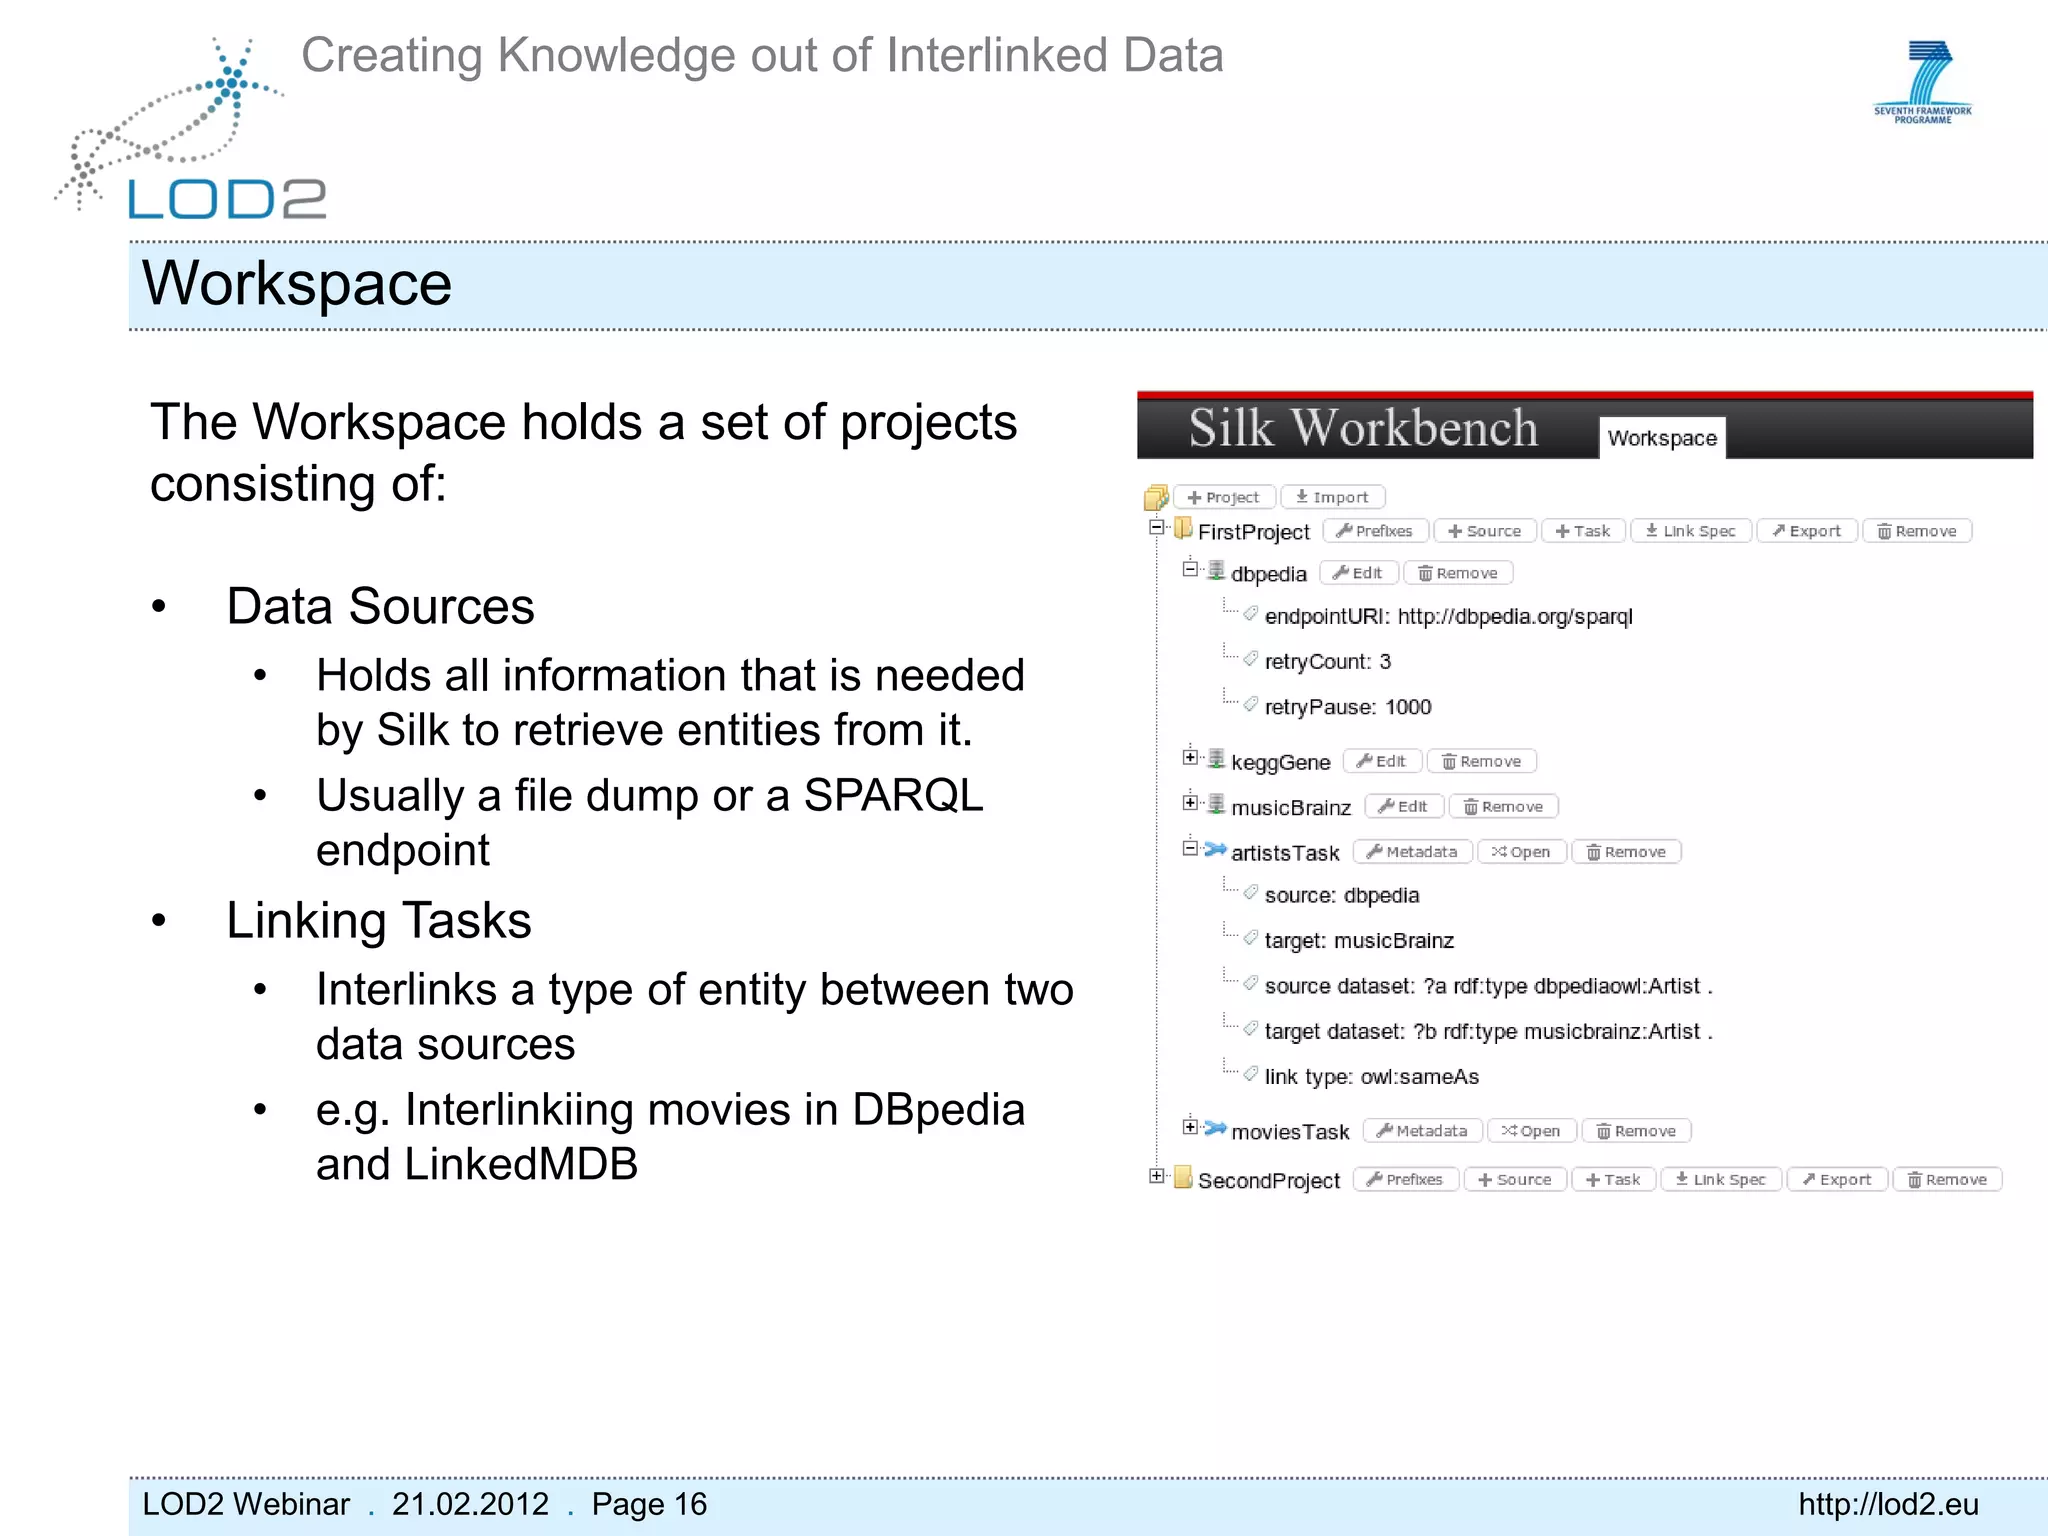
Task: Click the FirstProject name label
Action: click(1254, 532)
